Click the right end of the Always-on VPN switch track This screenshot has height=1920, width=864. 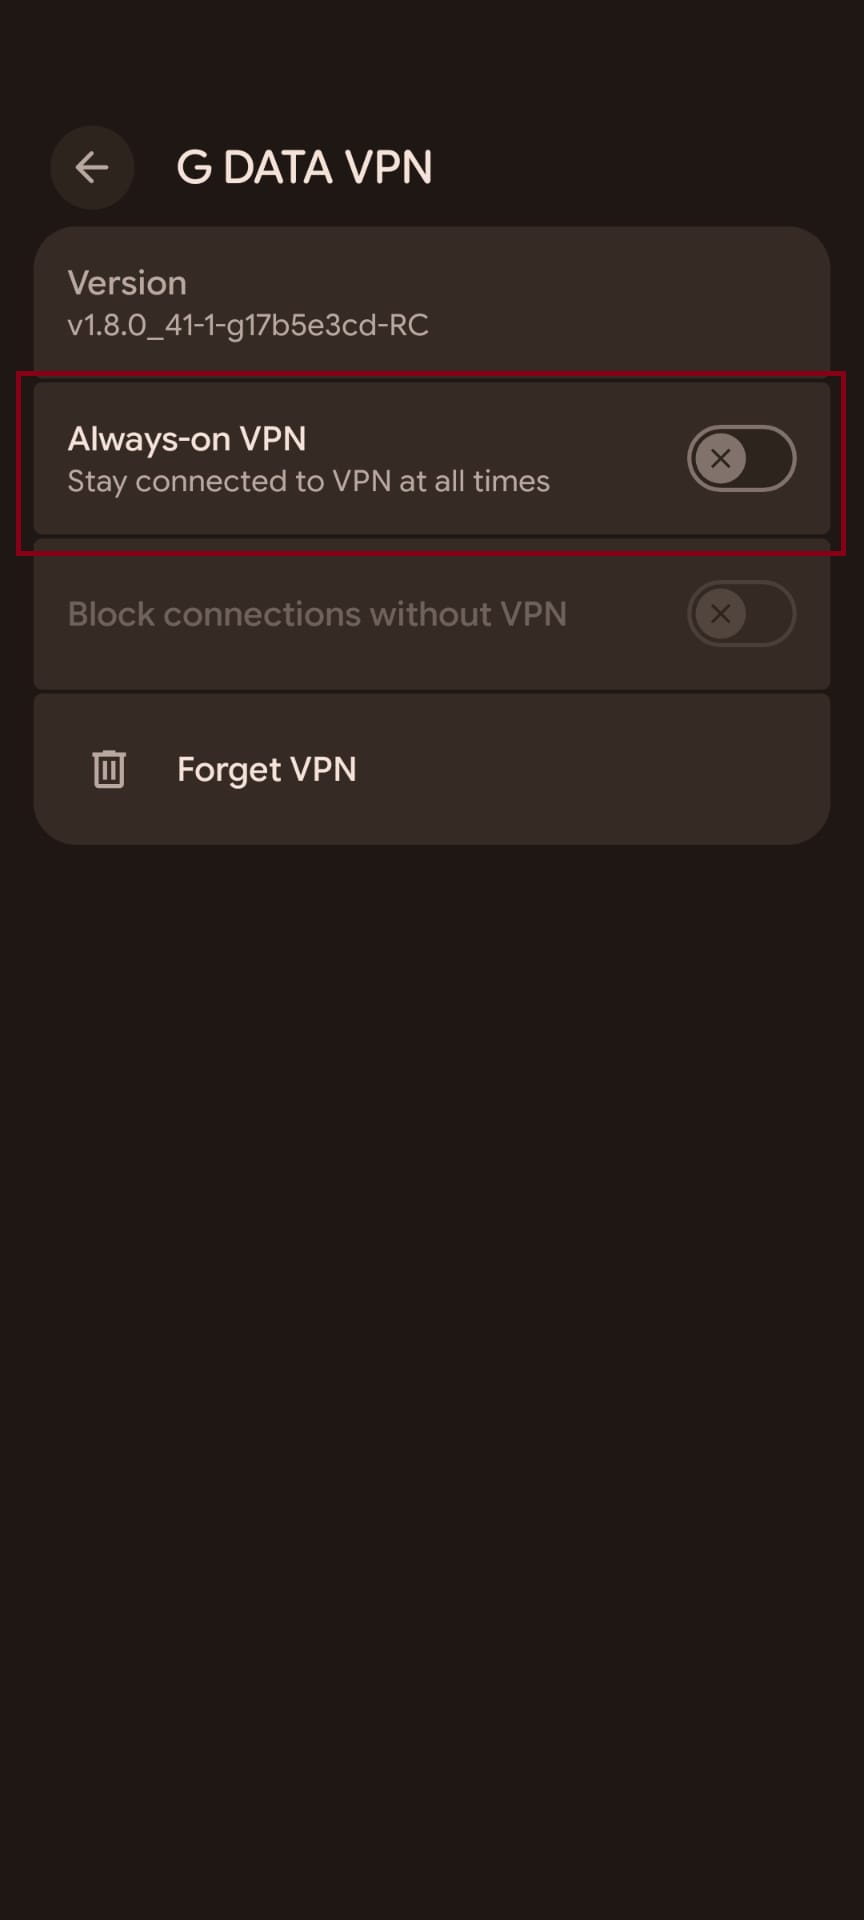pyautogui.click(x=775, y=459)
